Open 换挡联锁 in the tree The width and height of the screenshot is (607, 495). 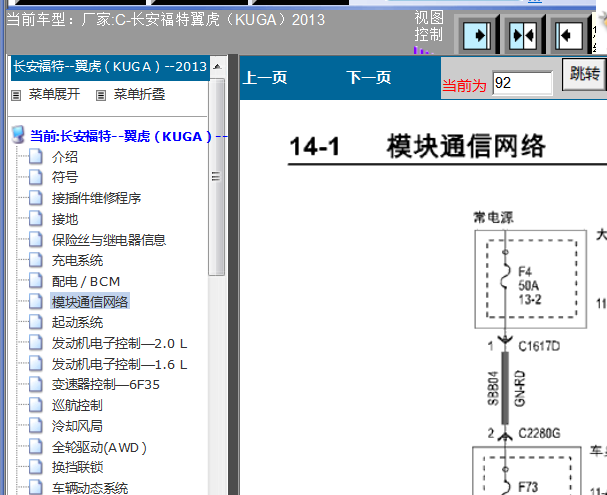[77, 468]
